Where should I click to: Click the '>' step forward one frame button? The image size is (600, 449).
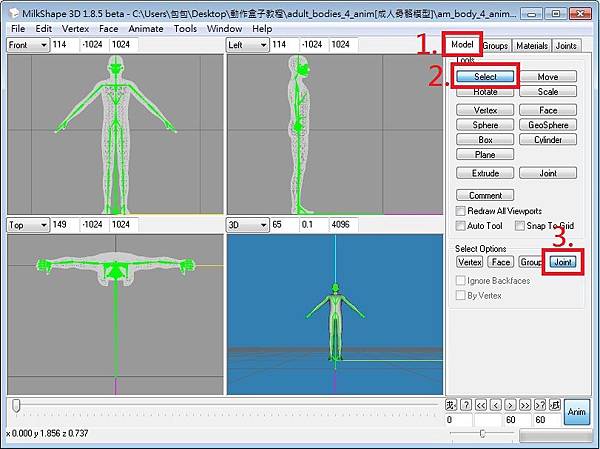pyautogui.click(x=510, y=405)
